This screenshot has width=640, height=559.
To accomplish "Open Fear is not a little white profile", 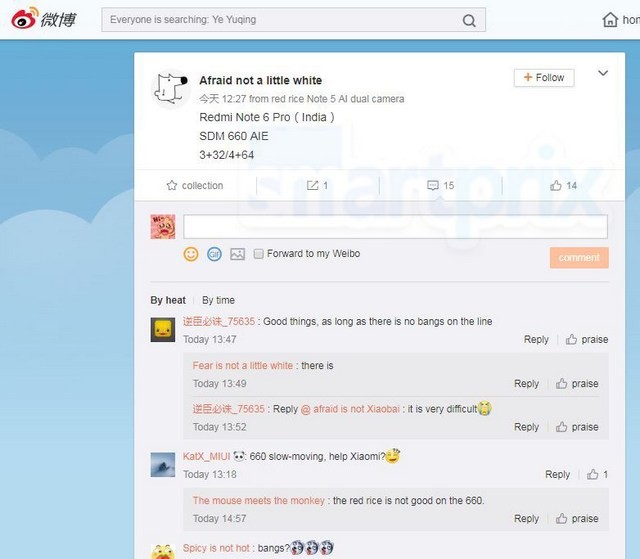I will [x=242, y=366].
